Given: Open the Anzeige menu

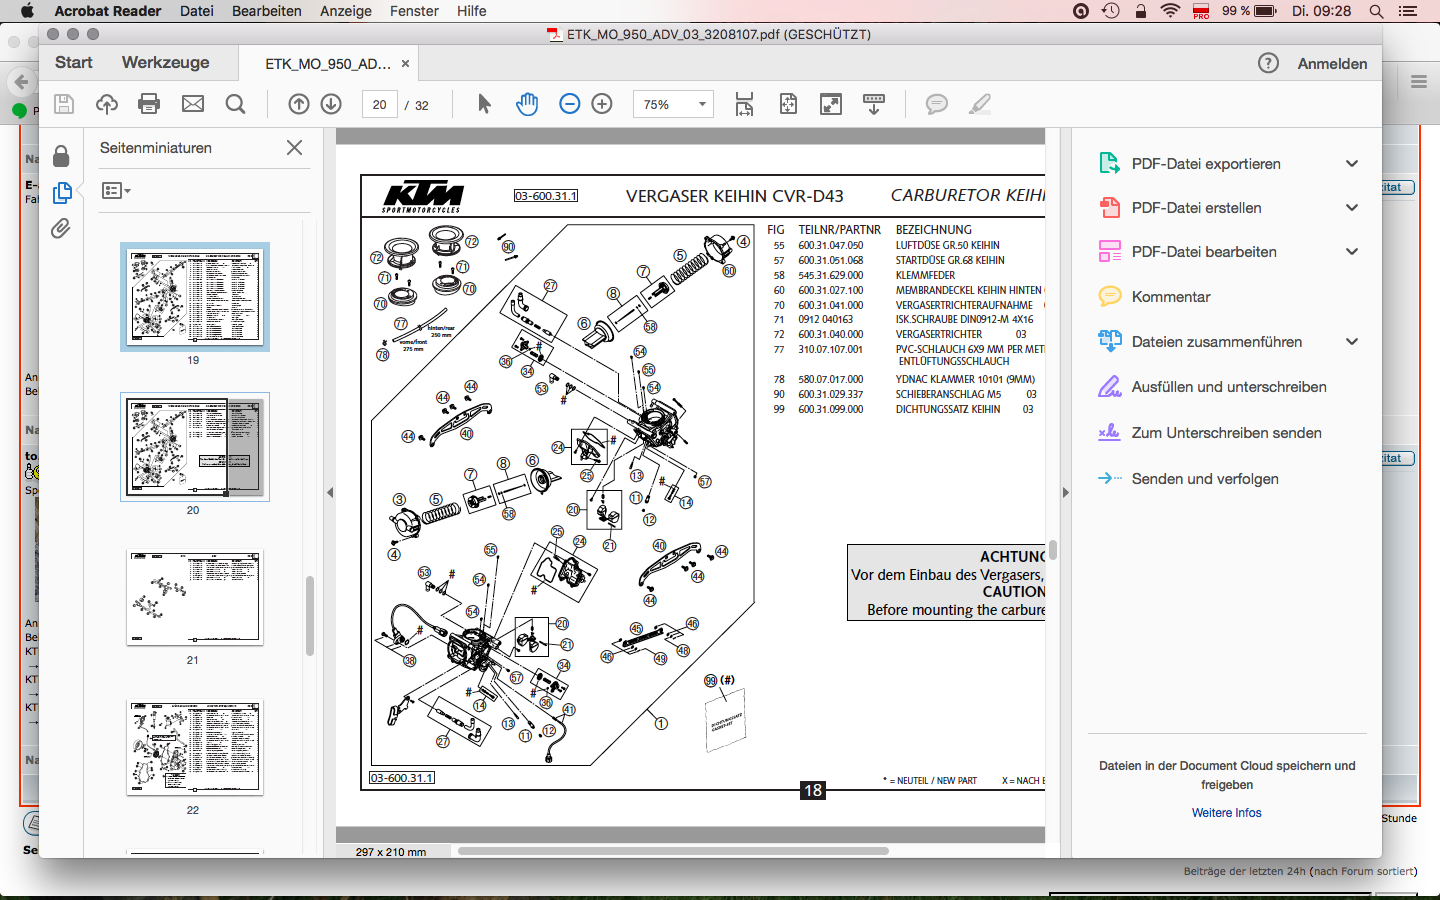Looking at the screenshot, I should point(345,11).
